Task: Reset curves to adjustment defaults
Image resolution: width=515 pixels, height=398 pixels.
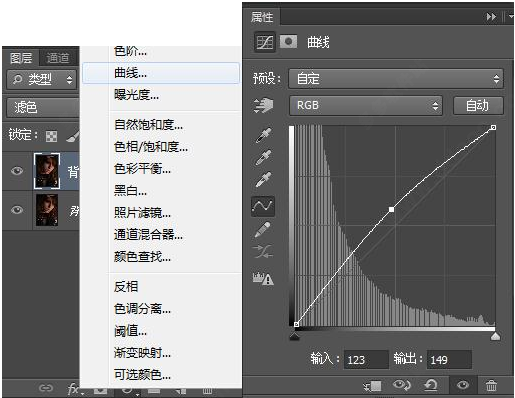Action: 431,386
